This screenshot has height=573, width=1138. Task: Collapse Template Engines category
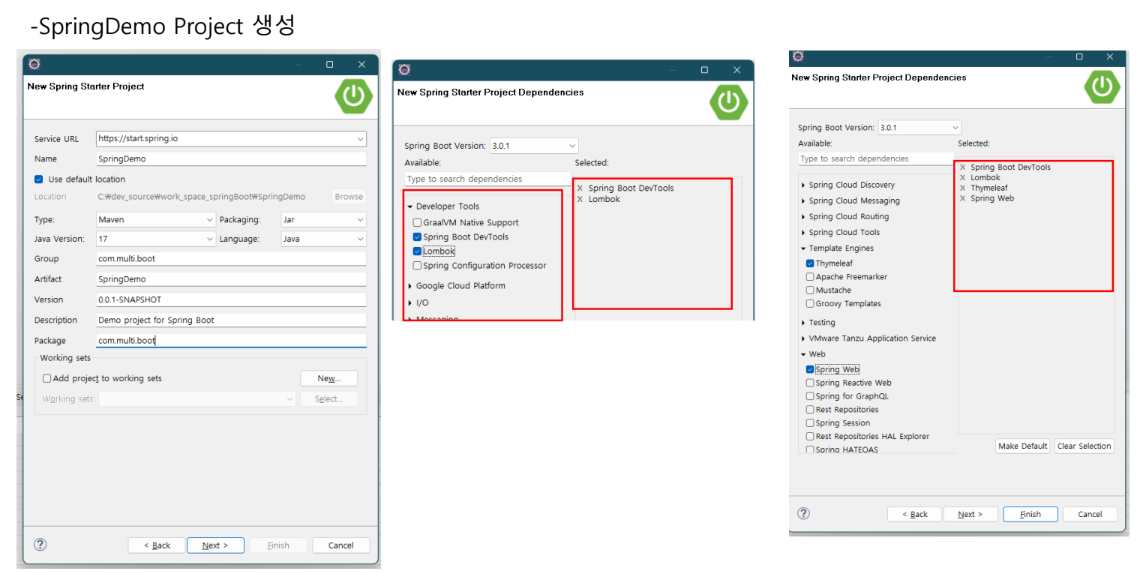pyautogui.click(x=803, y=248)
